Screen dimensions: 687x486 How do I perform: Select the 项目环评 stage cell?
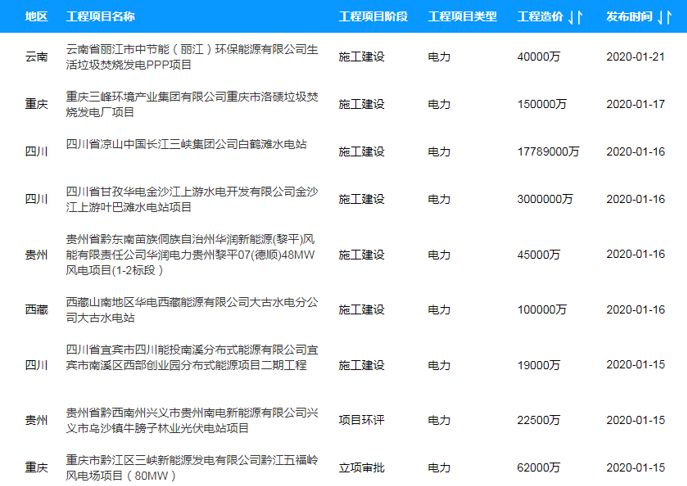click(361, 420)
